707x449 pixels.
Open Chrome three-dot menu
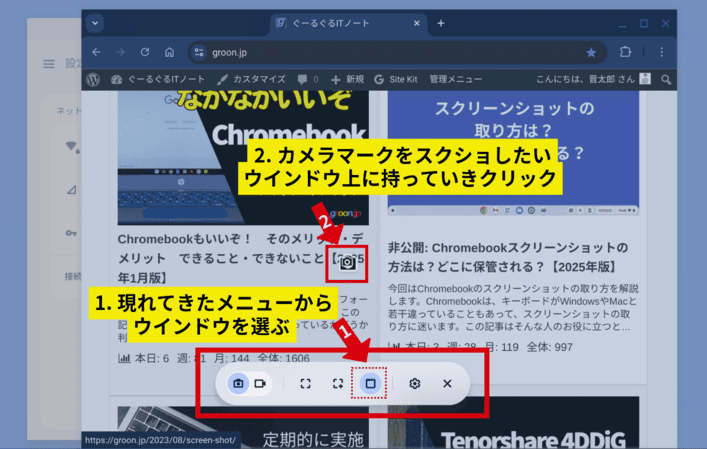pos(661,52)
